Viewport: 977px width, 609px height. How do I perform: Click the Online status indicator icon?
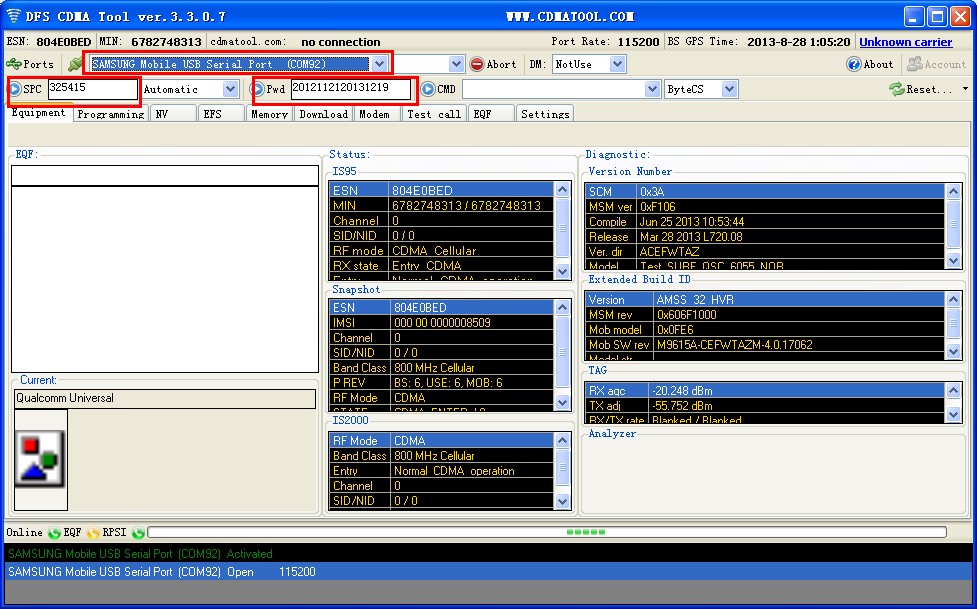pyautogui.click(x=54, y=533)
